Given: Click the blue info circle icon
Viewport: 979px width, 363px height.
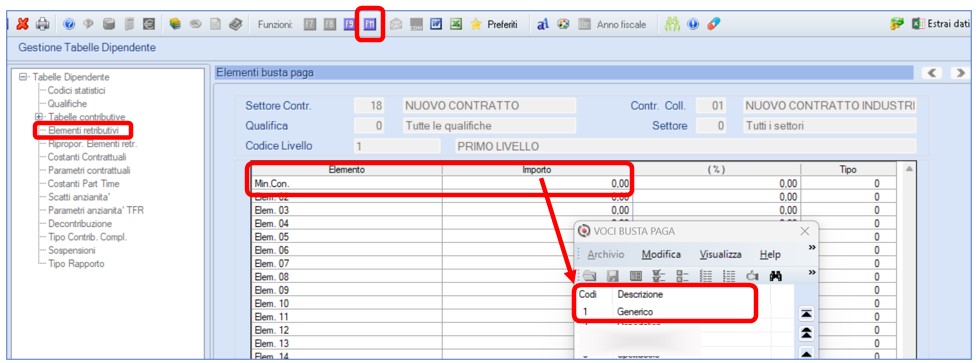Looking at the screenshot, I should click(693, 24).
